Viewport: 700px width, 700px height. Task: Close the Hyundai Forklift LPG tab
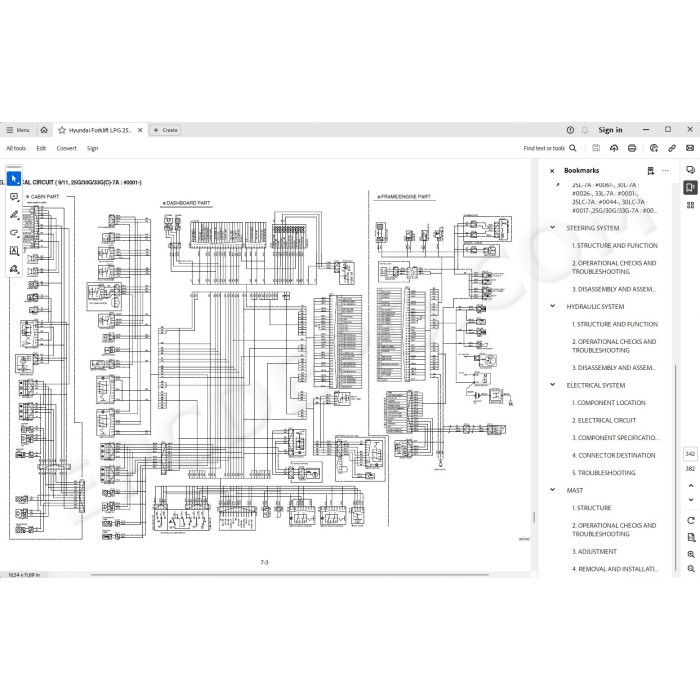click(140, 130)
